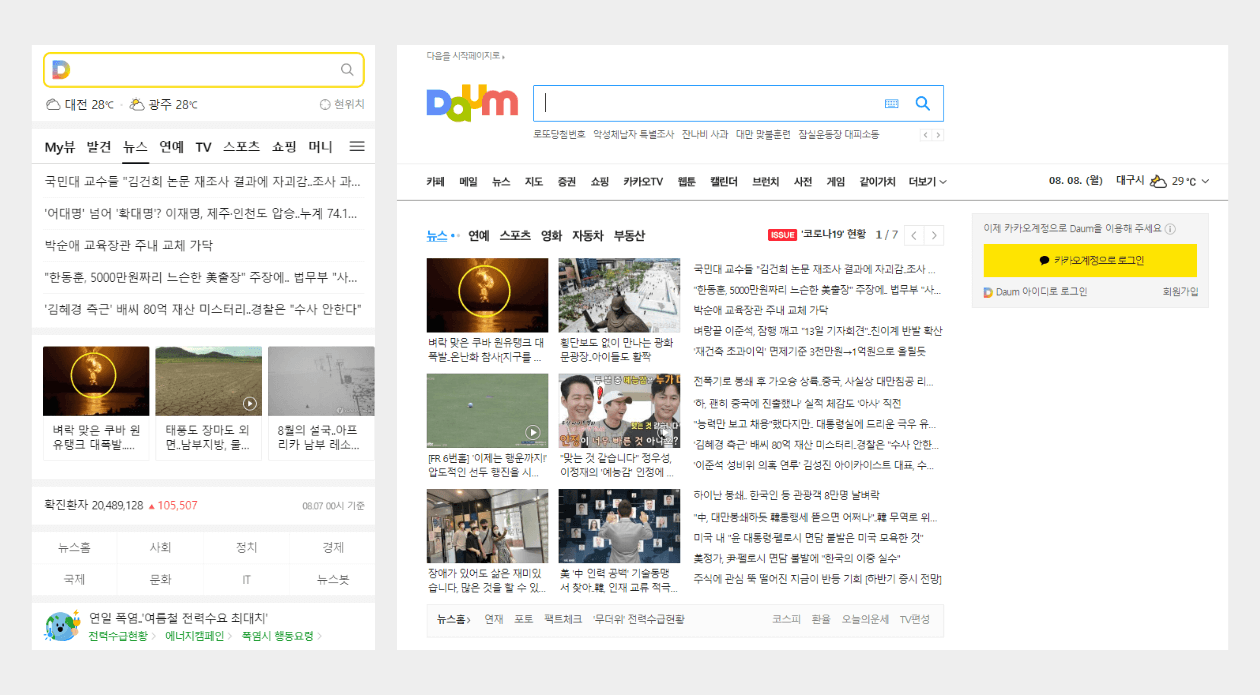The width and height of the screenshot is (1260, 695).
Task: Click the earth mascot icon beside 연일 폭염
Action: coord(62,625)
